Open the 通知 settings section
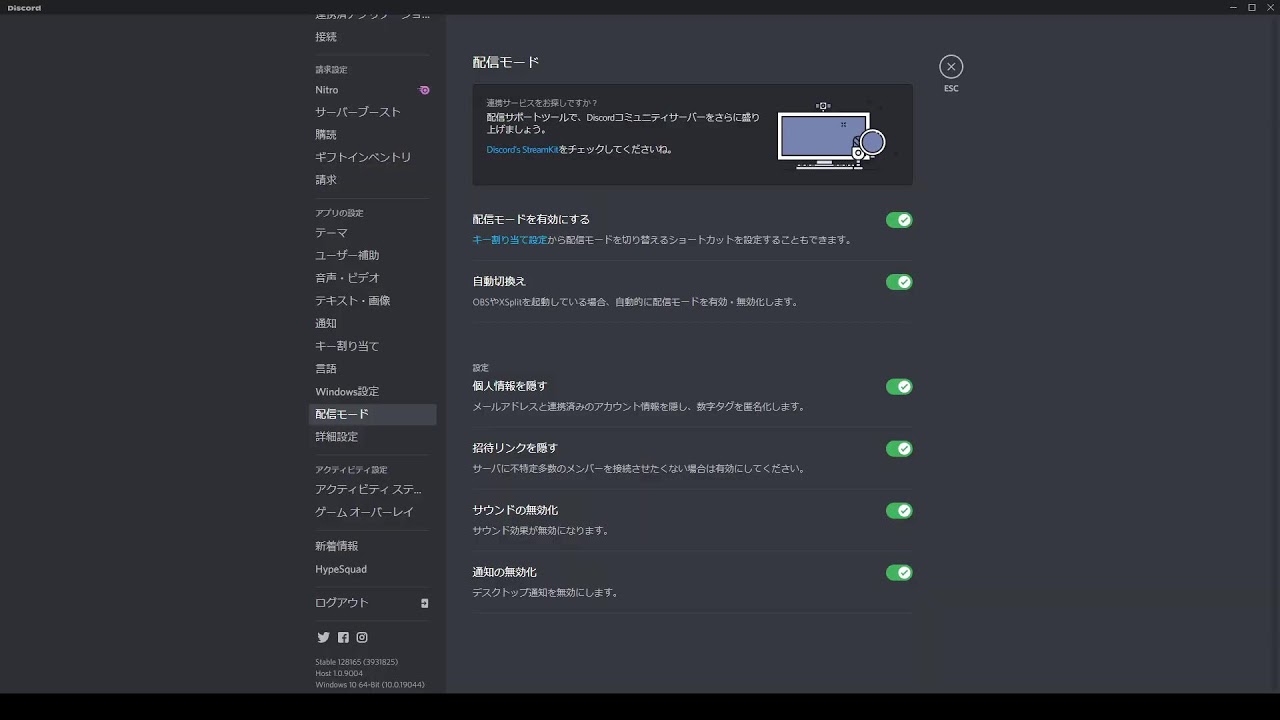Image resolution: width=1280 pixels, height=720 pixels. point(372,323)
